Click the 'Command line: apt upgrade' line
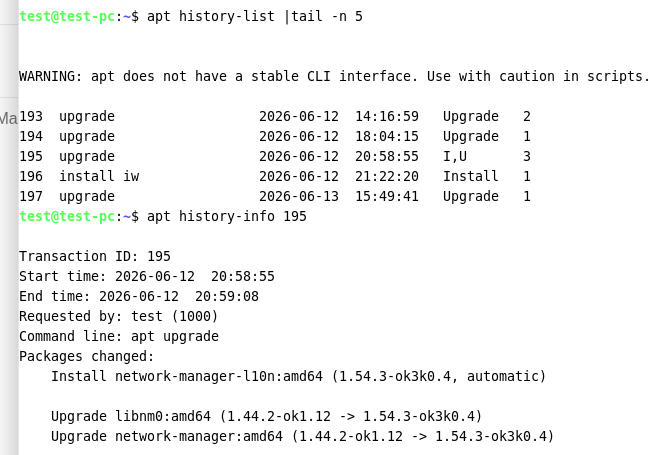Image resolution: width=661 pixels, height=455 pixels. click(x=119, y=337)
